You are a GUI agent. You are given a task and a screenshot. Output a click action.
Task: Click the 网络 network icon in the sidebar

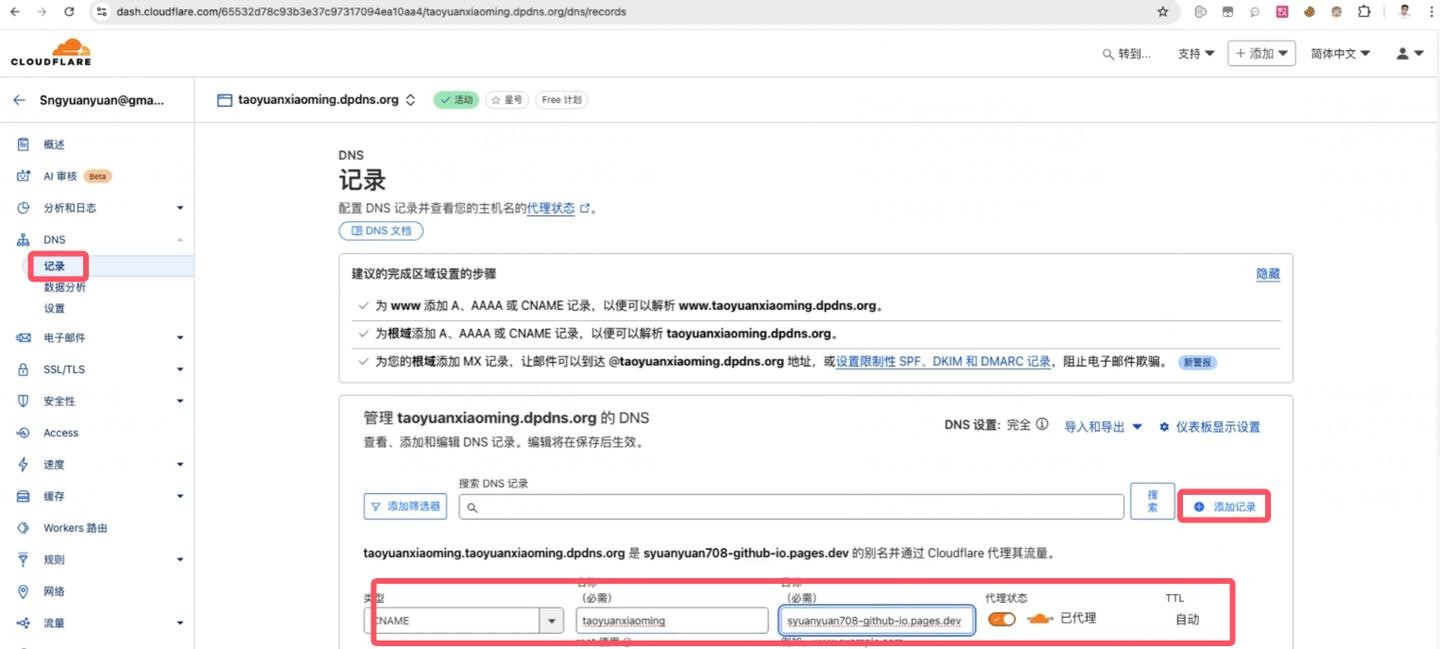(23, 591)
